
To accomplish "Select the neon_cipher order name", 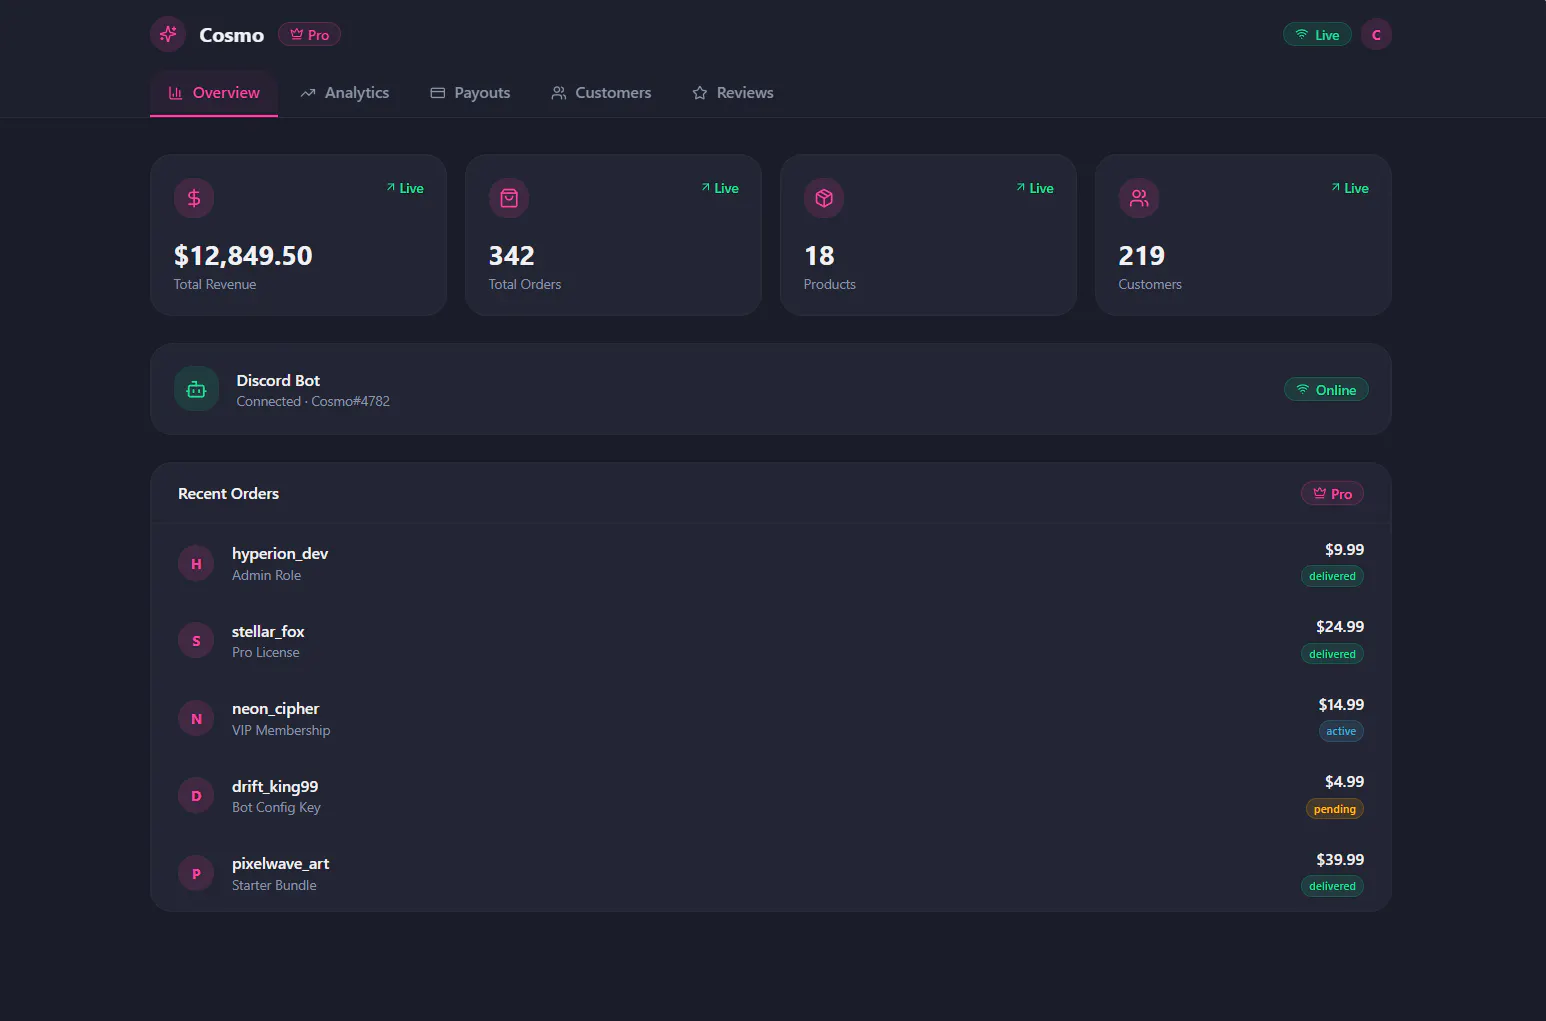I will [275, 709].
